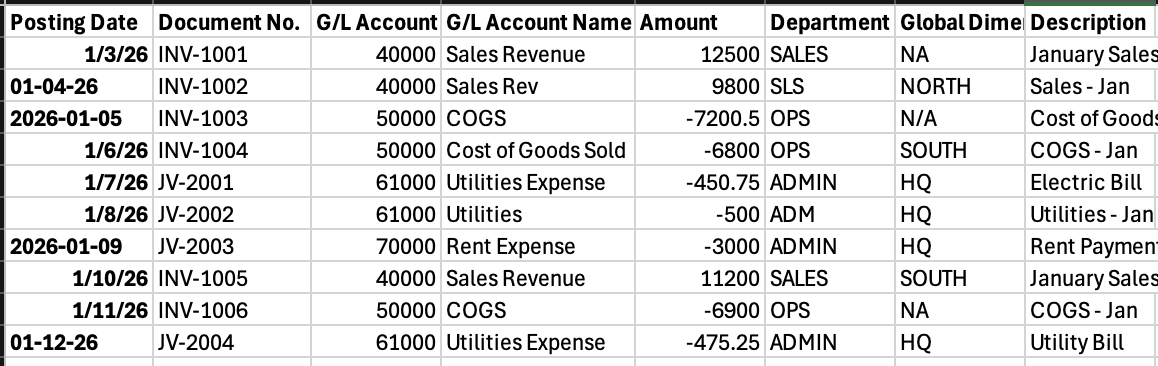Screen dimensions: 1158x366
Task: Click the Electric Bill description cell
Action: pos(1092,182)
